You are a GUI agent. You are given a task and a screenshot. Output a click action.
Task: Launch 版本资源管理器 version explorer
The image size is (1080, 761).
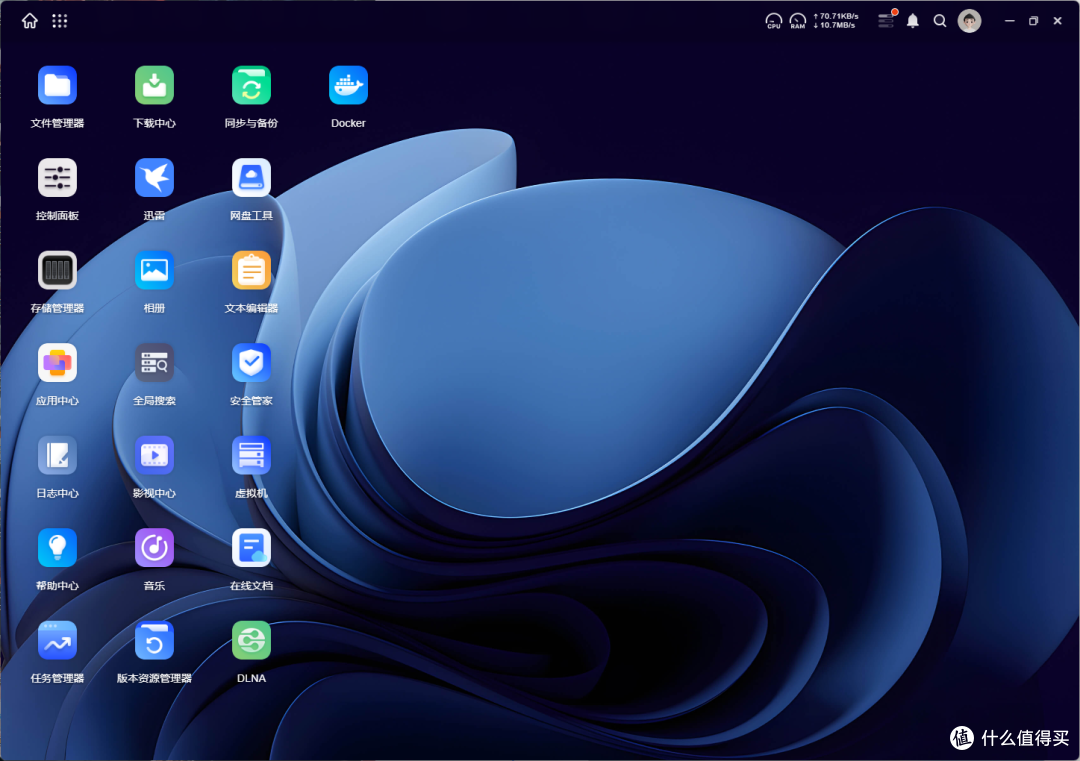pos(154,640)
